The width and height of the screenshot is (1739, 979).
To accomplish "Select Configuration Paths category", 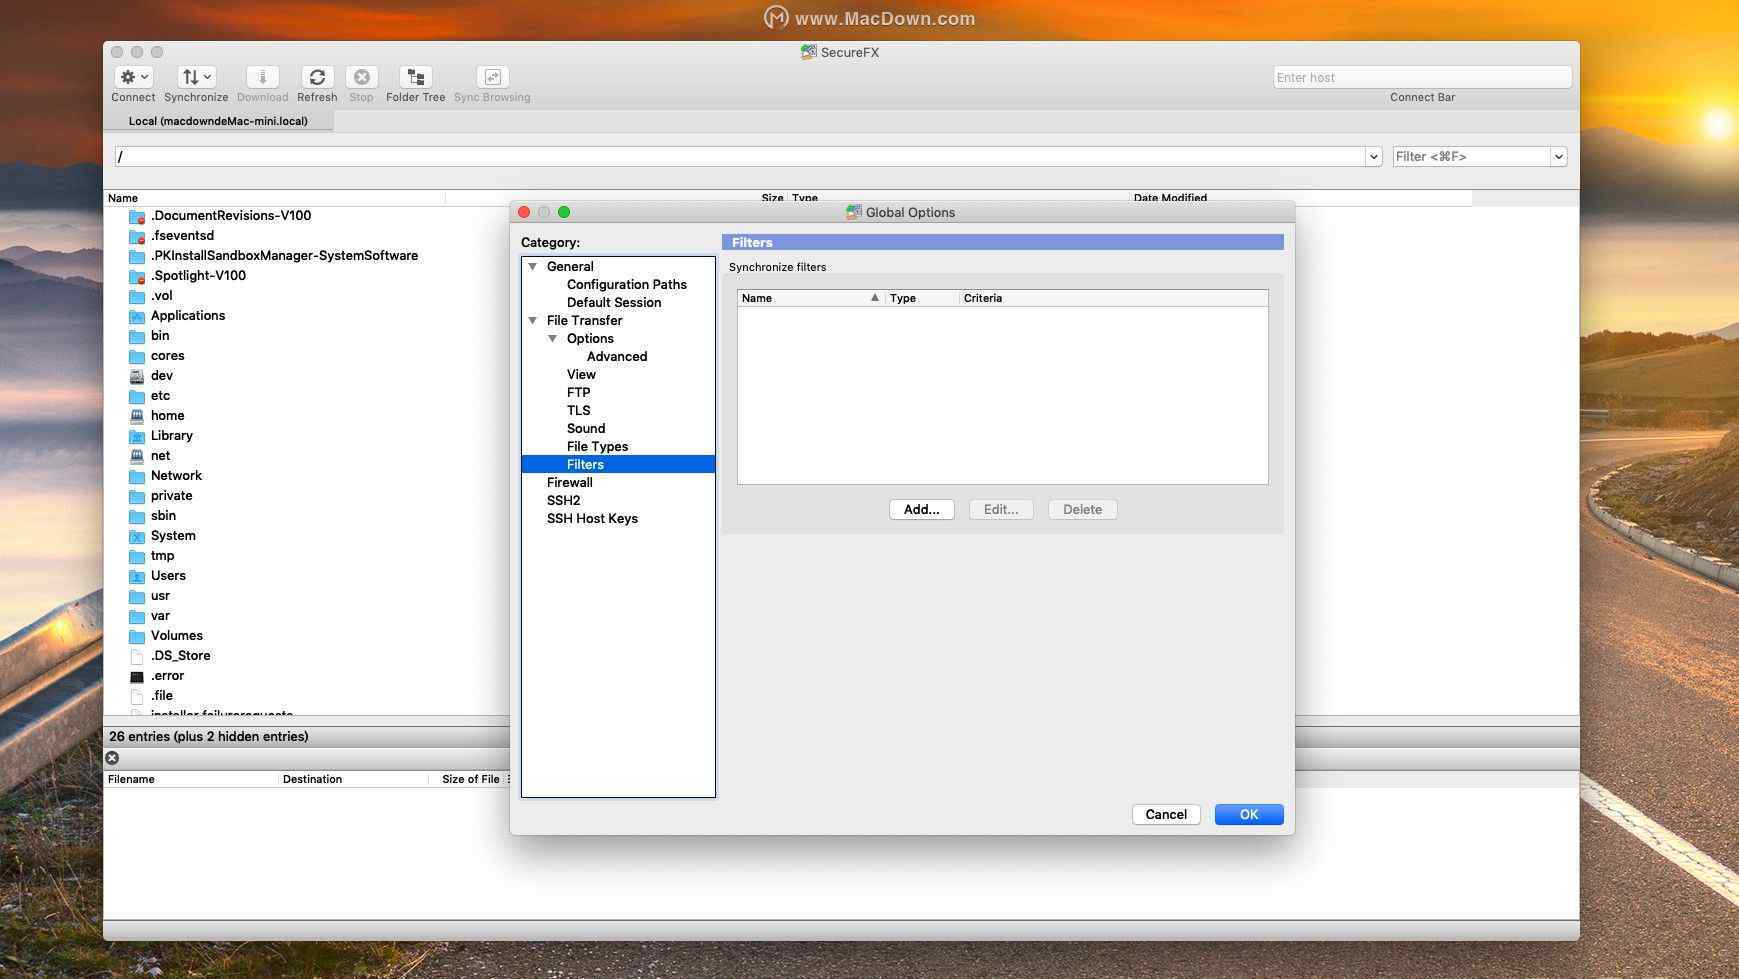I will 626,284.
